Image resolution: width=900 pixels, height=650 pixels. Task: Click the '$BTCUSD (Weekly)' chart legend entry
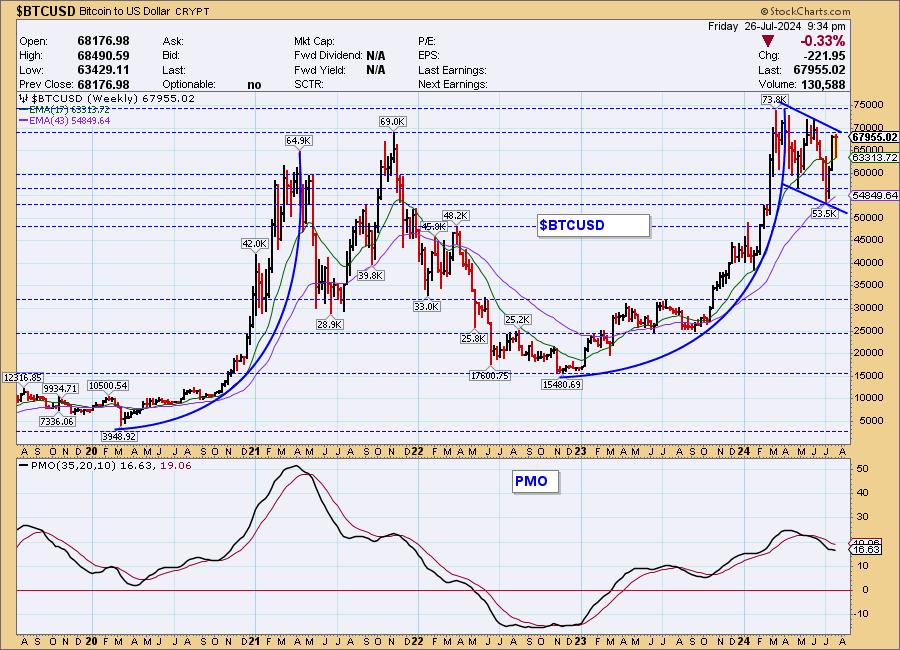[x=107, y=99]
